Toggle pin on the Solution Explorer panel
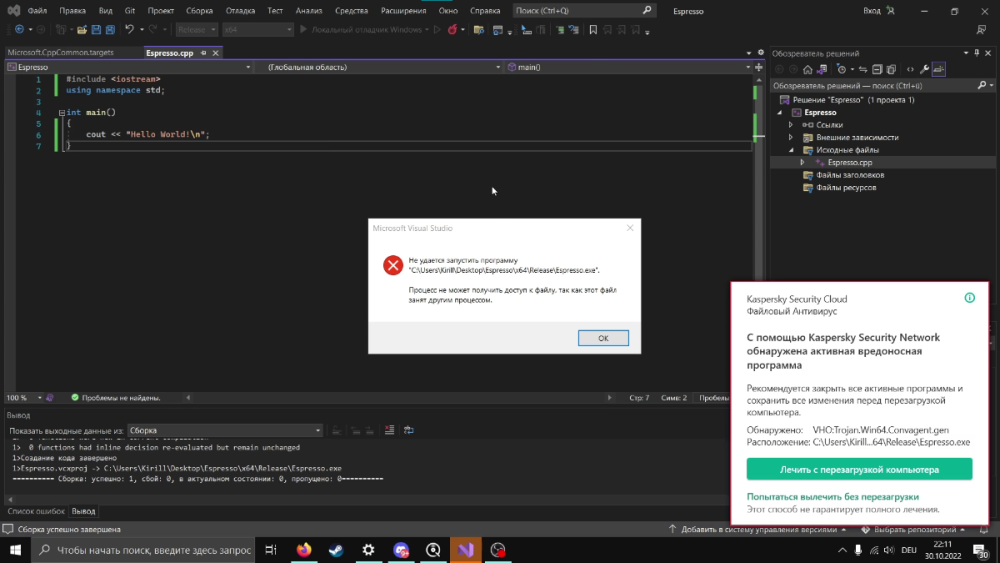Viewport: 1000px width, 563px height. (x=975, y=51)
